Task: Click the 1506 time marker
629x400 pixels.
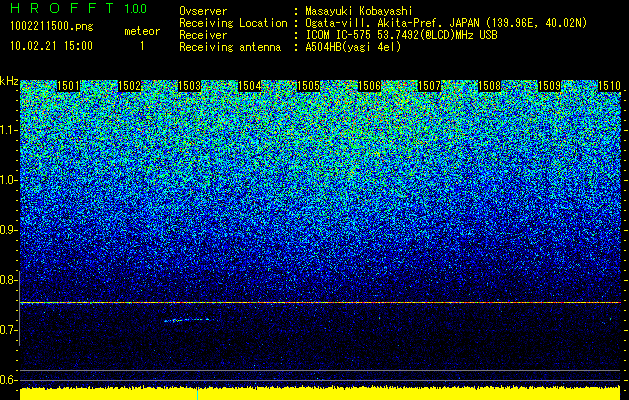Action: (369, 86)
